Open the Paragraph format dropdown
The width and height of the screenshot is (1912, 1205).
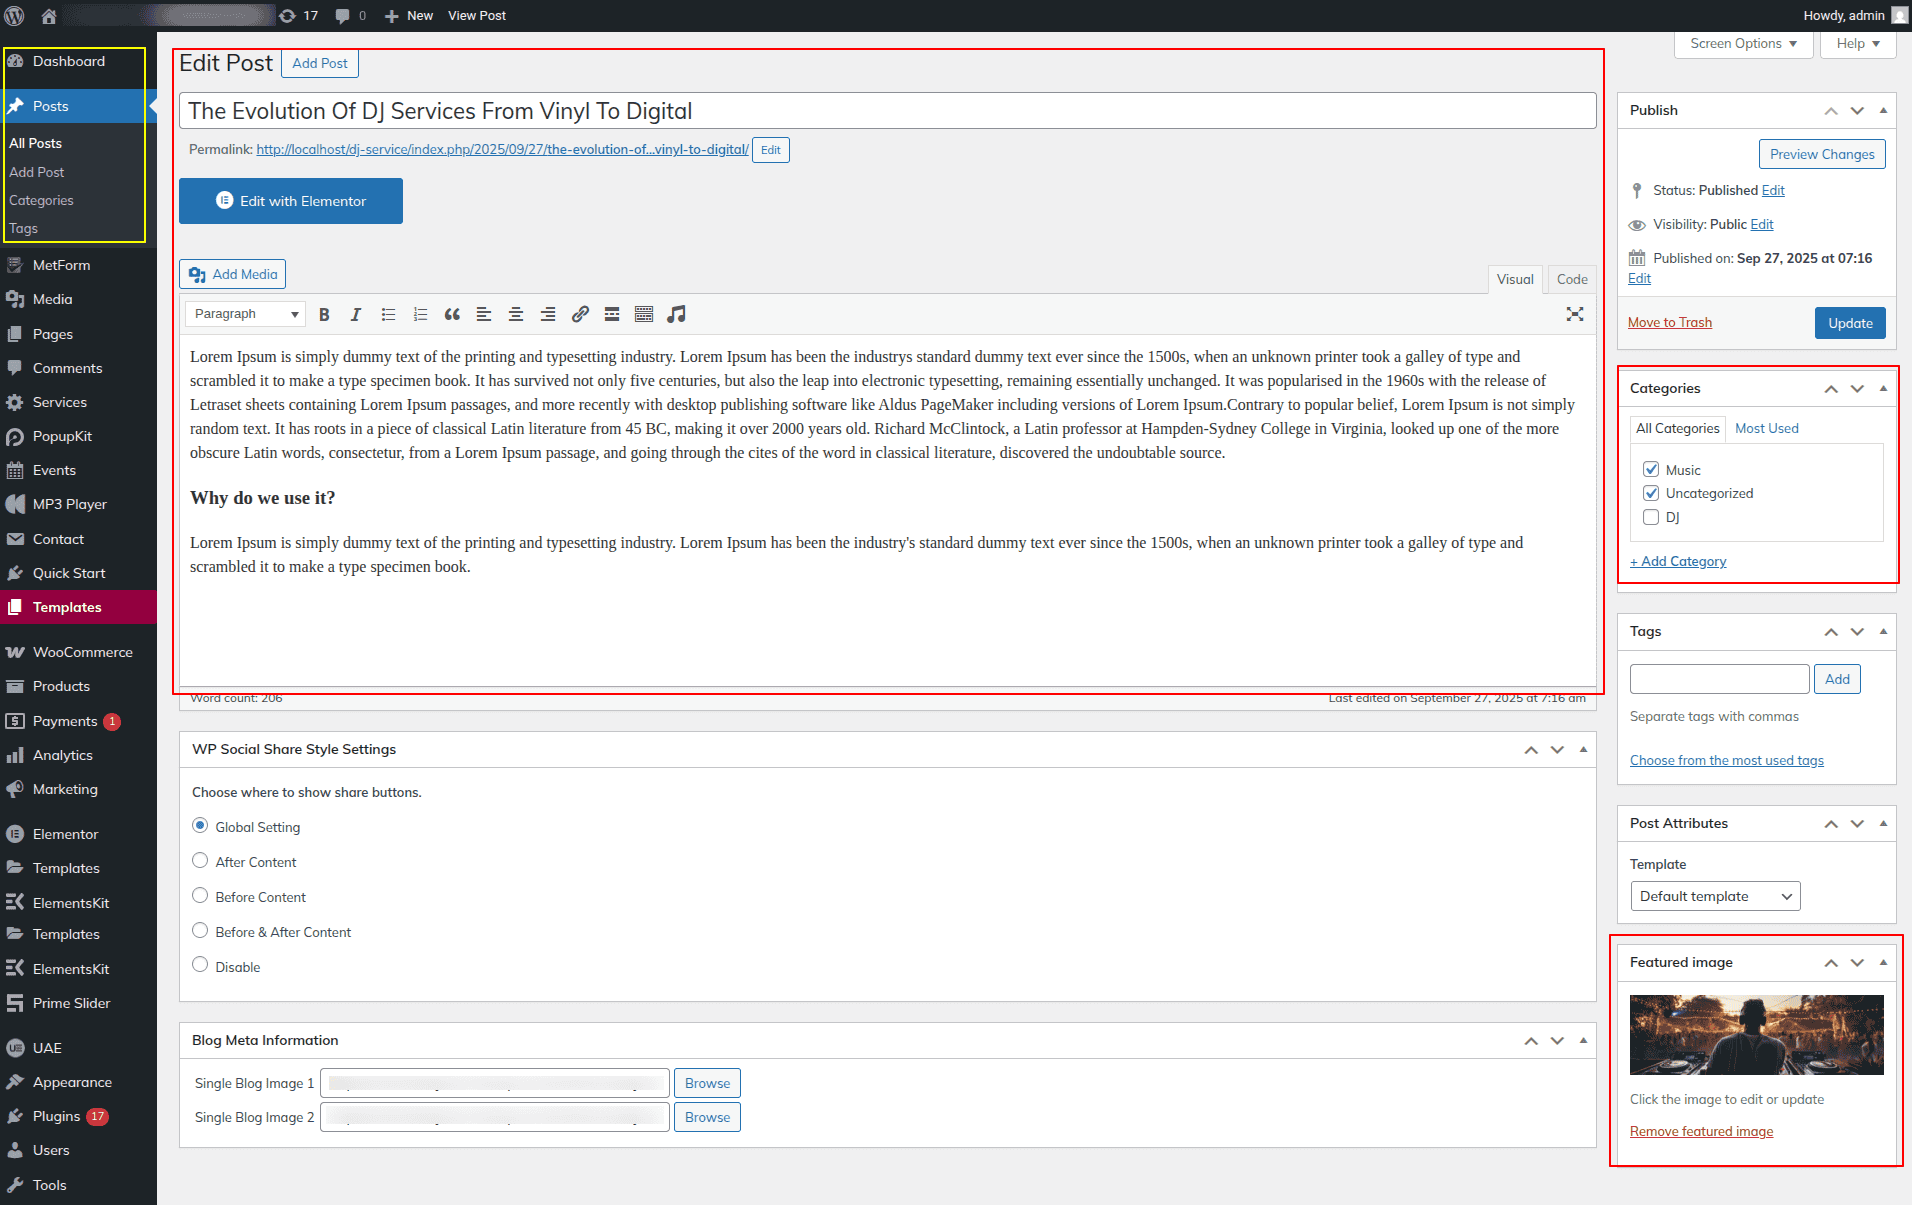tap(245, 314)
